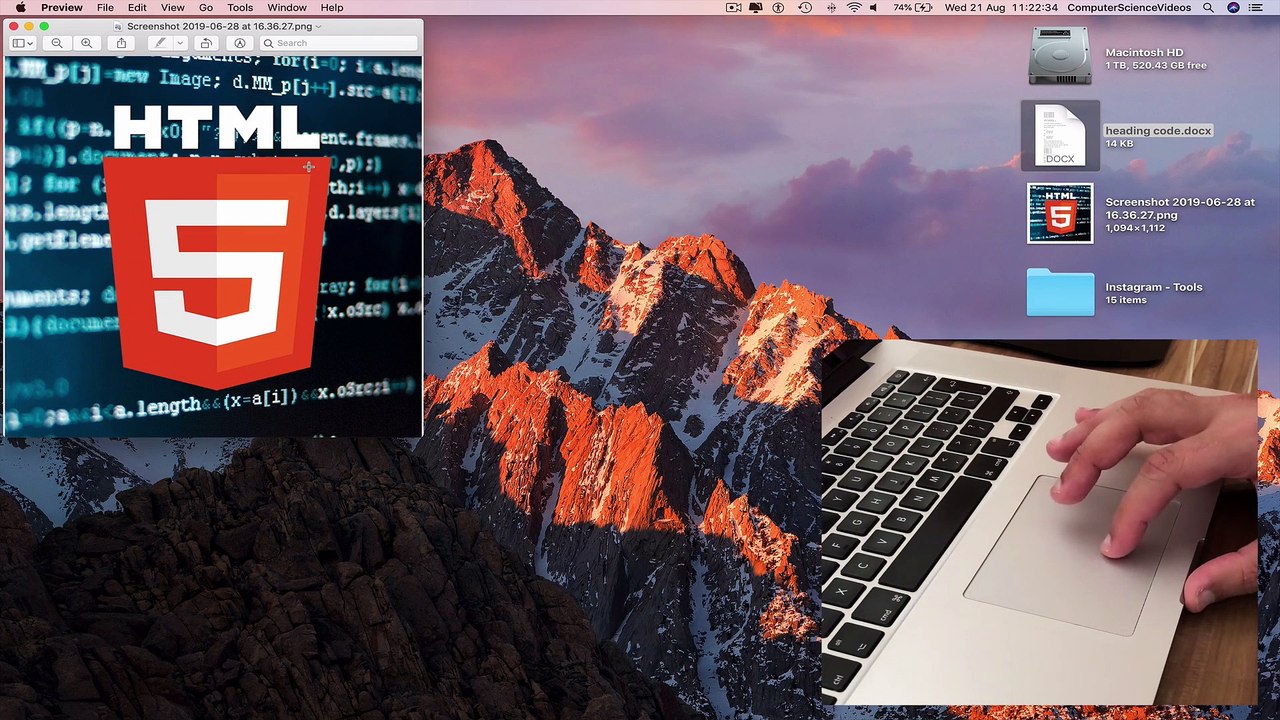Show the Markup toolbar in Preview
Viewport: 1280px width, 720px height.
pos(240,43)
